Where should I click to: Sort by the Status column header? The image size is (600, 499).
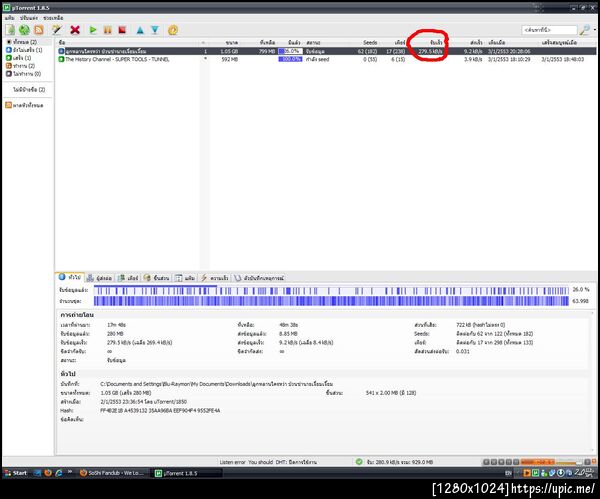coord(313,42)
